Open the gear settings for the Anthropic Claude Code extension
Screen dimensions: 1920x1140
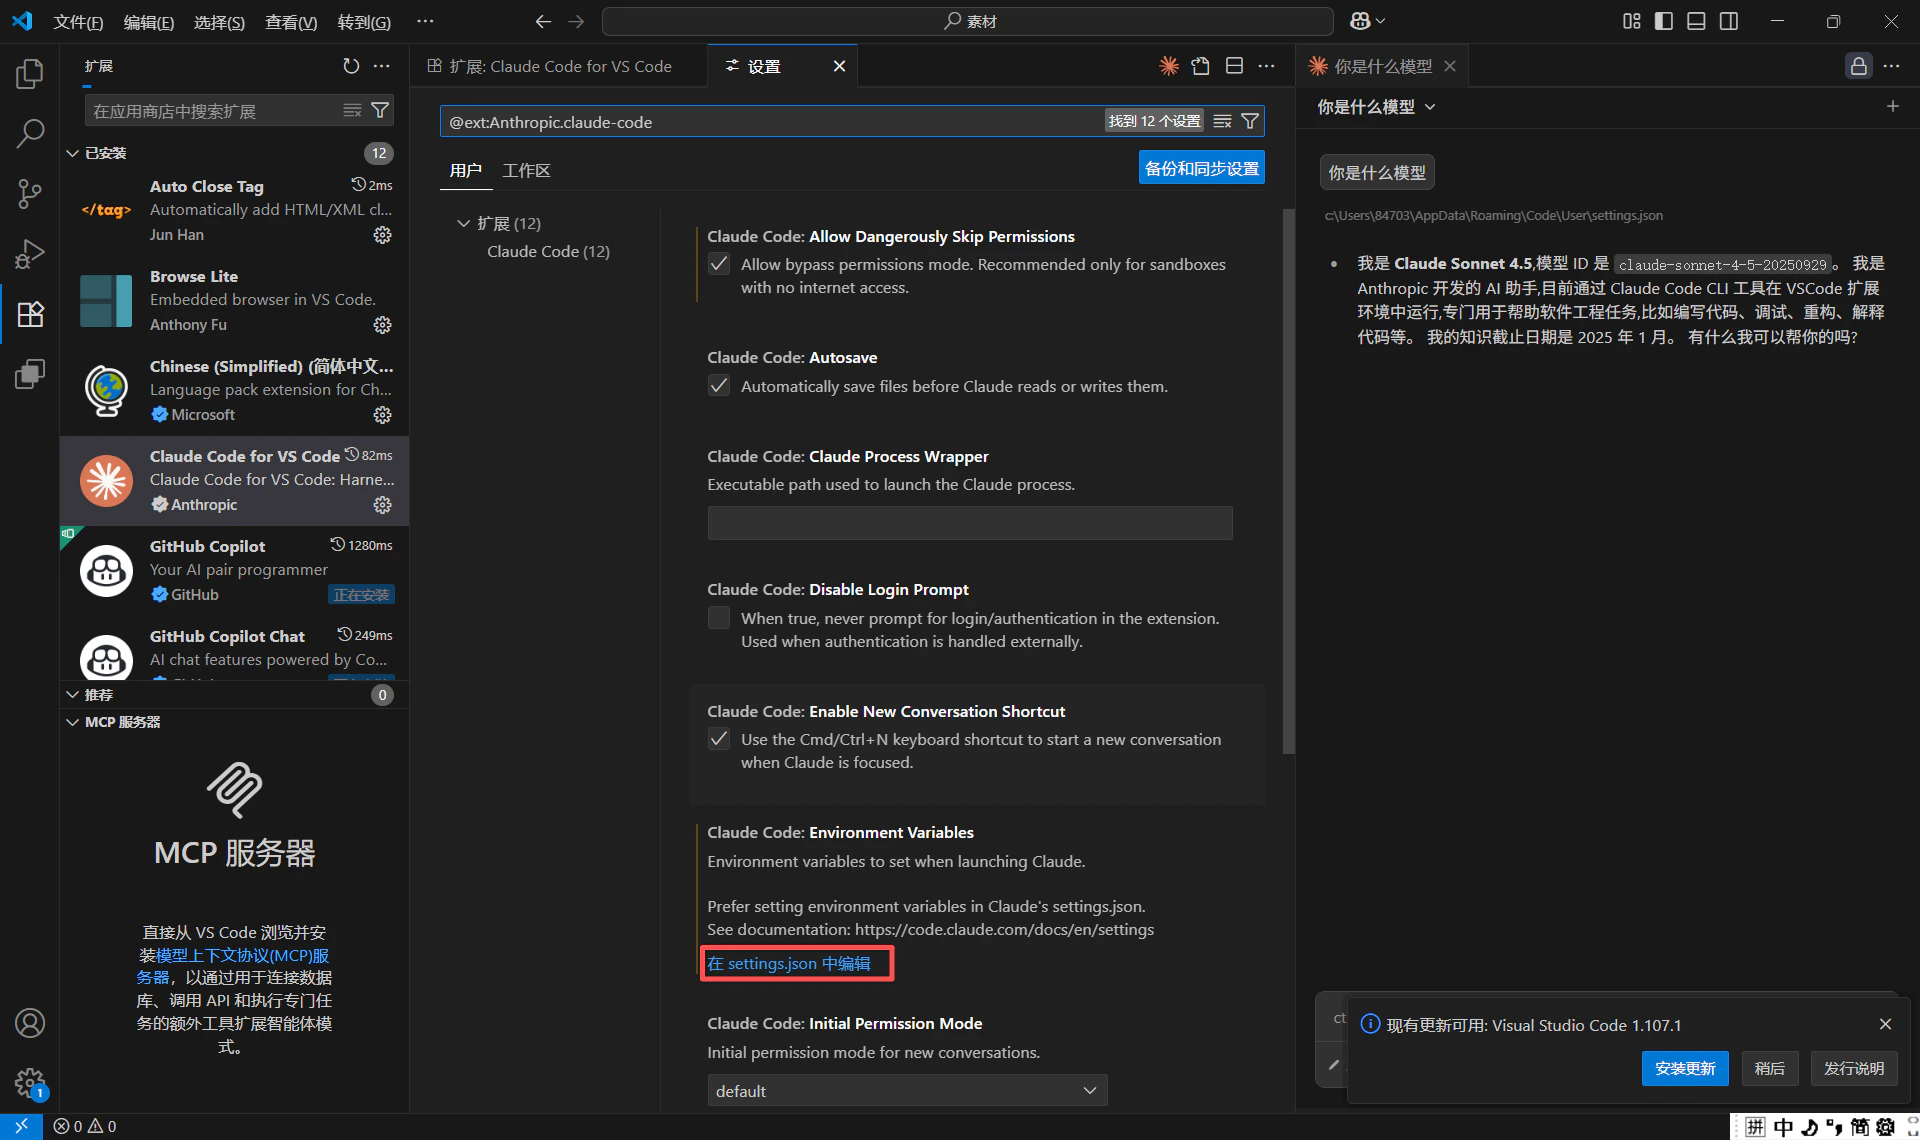pos(382,505)
